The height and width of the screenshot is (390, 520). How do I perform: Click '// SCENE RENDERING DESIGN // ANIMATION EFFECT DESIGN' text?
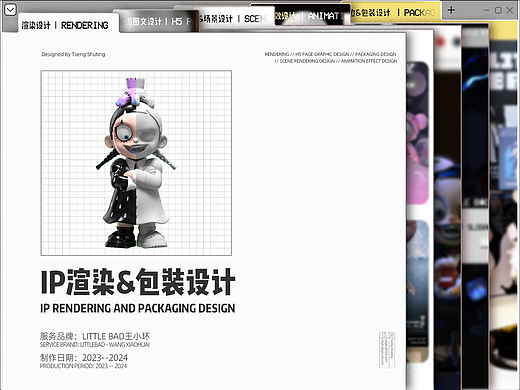[x=336, y=61]
